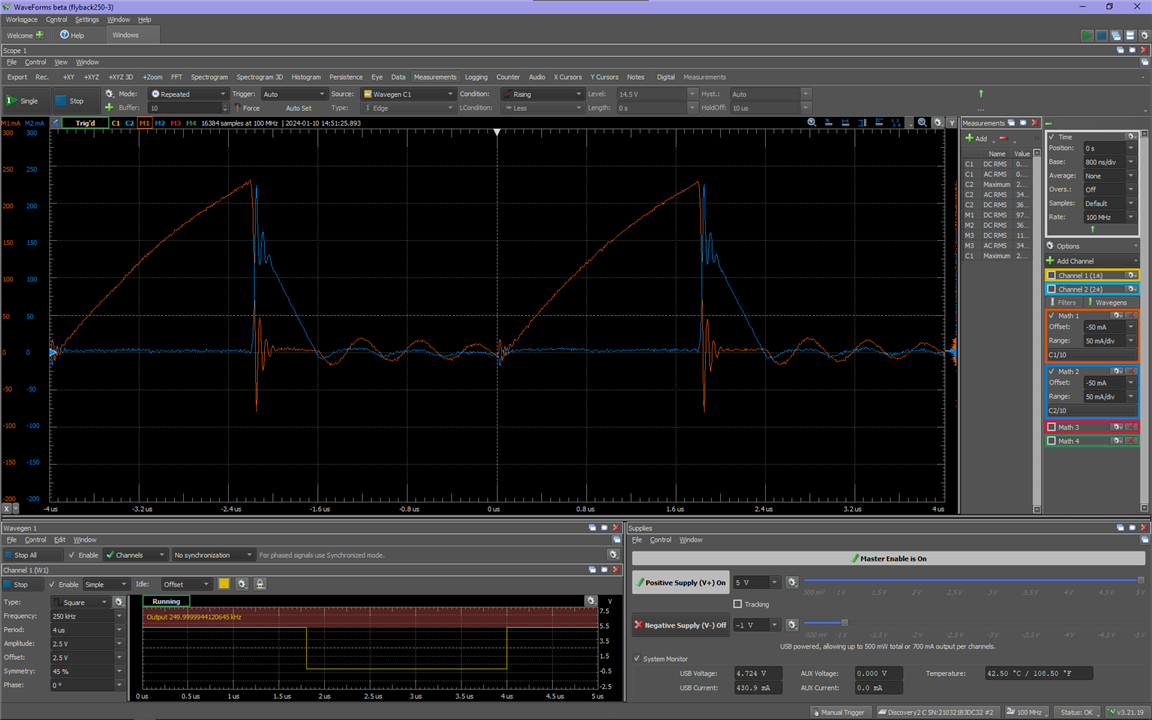Click the negative supply voltage slider handle

(844, 622)
